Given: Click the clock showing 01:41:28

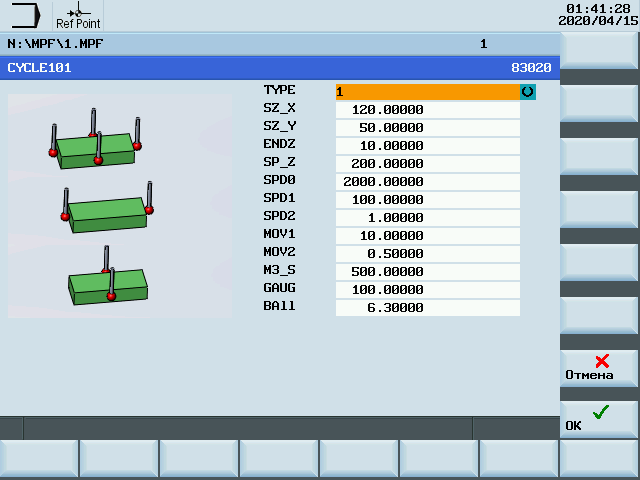Looking at the screenshot, I should pos(598,9).
